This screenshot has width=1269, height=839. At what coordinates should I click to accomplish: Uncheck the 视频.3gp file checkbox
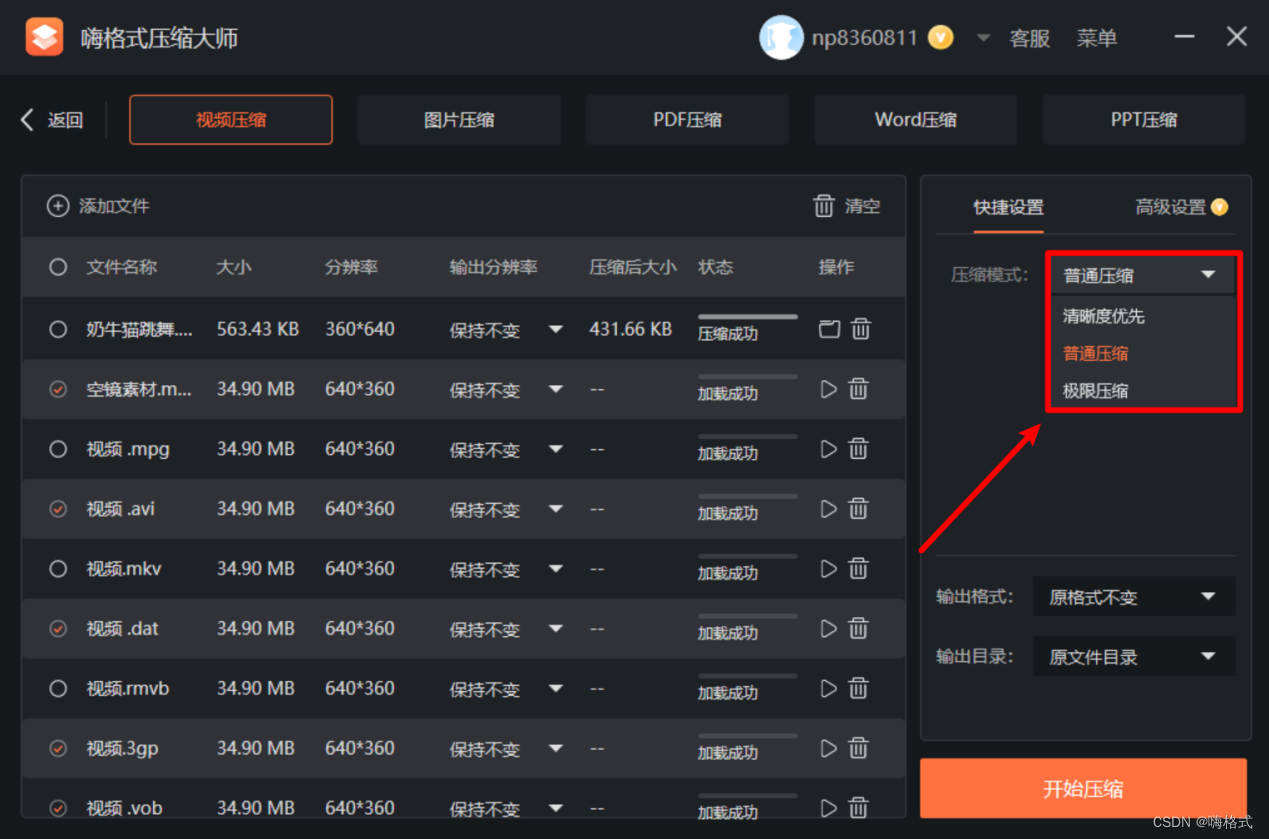pos(58,748)
